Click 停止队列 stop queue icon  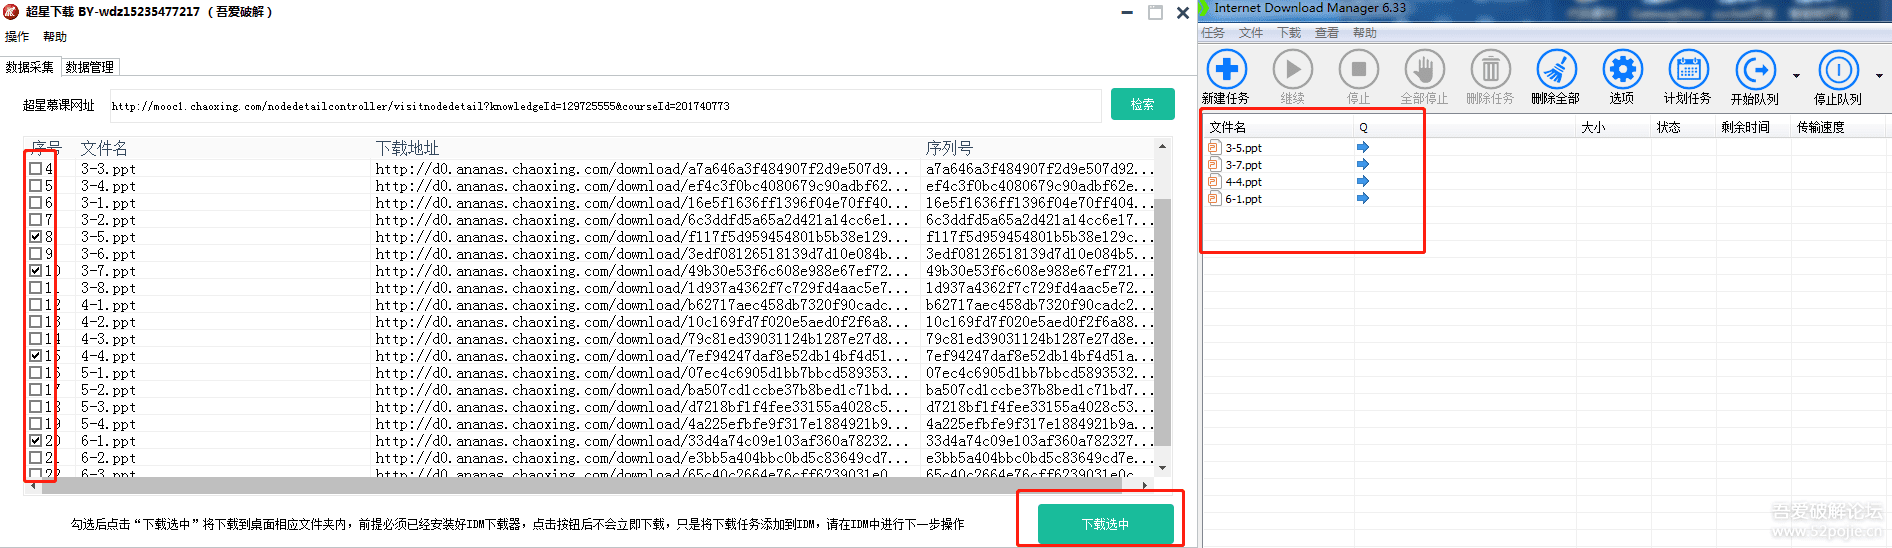point(1838,69)
